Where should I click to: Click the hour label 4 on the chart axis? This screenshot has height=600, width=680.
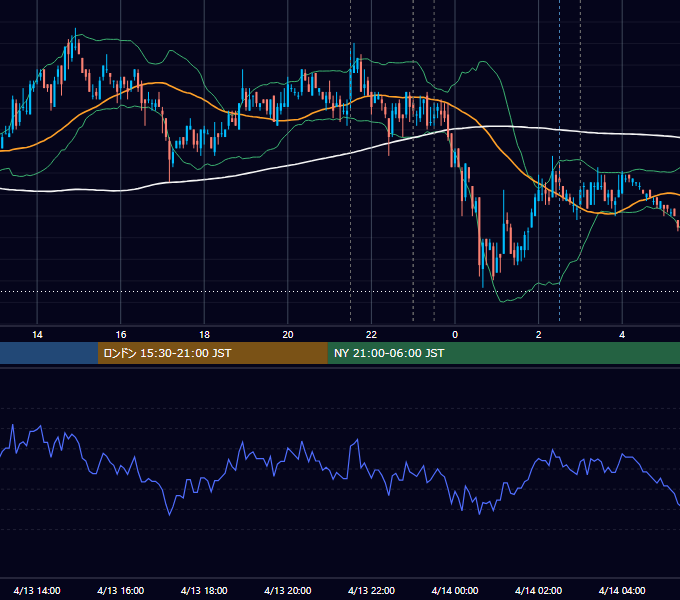click(x=622, y=335)
